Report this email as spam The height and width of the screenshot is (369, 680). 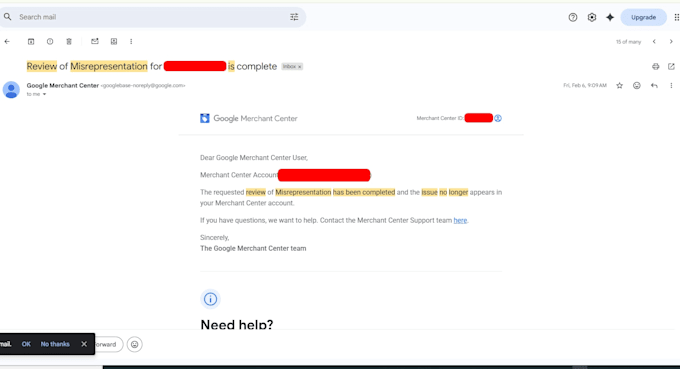pyautogui.click(x=50, y=42)
